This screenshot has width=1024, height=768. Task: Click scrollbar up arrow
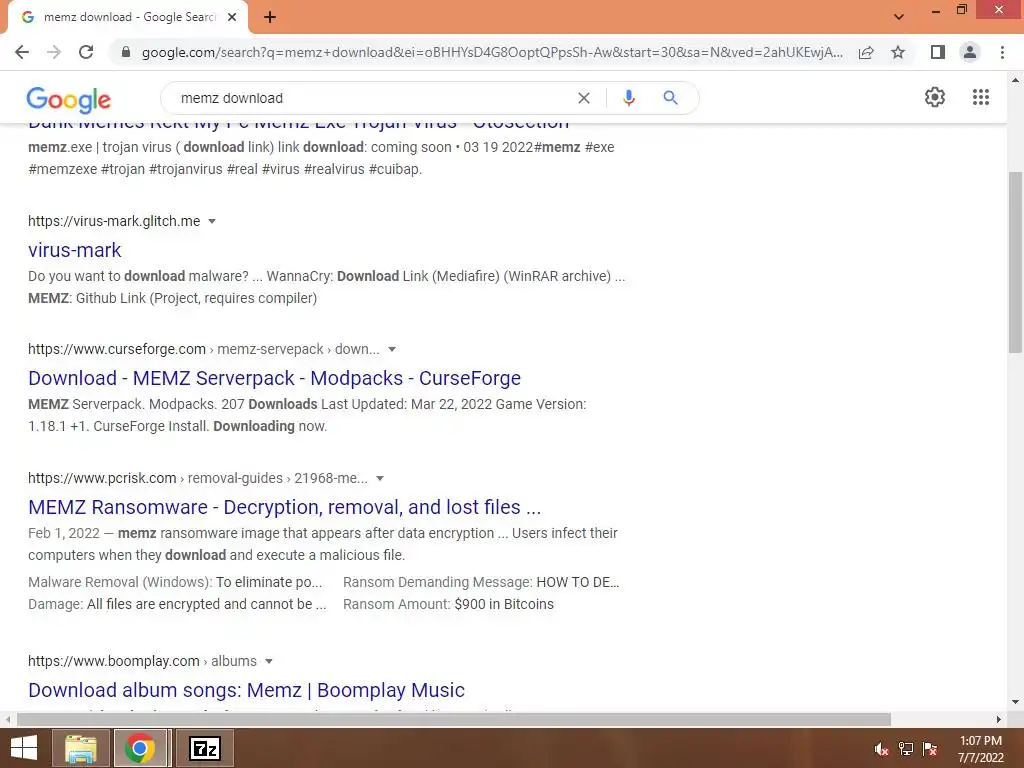(x=1015, y=80)
